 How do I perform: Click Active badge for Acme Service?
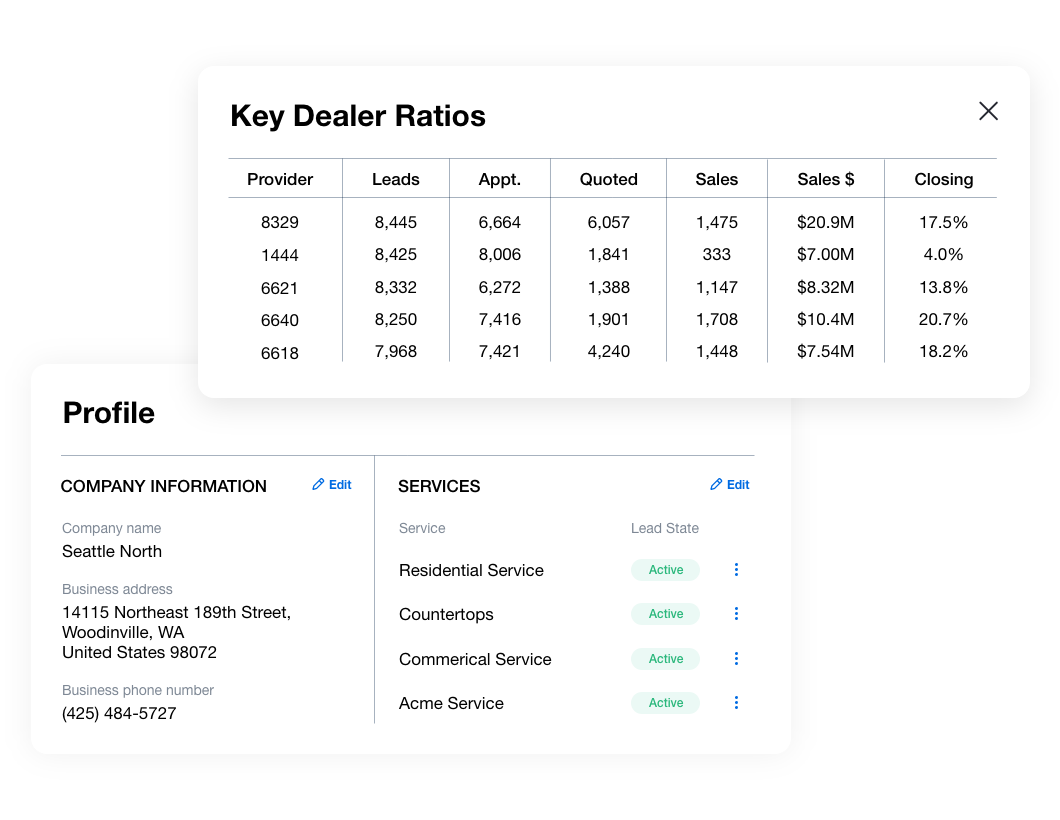point(665,703)
